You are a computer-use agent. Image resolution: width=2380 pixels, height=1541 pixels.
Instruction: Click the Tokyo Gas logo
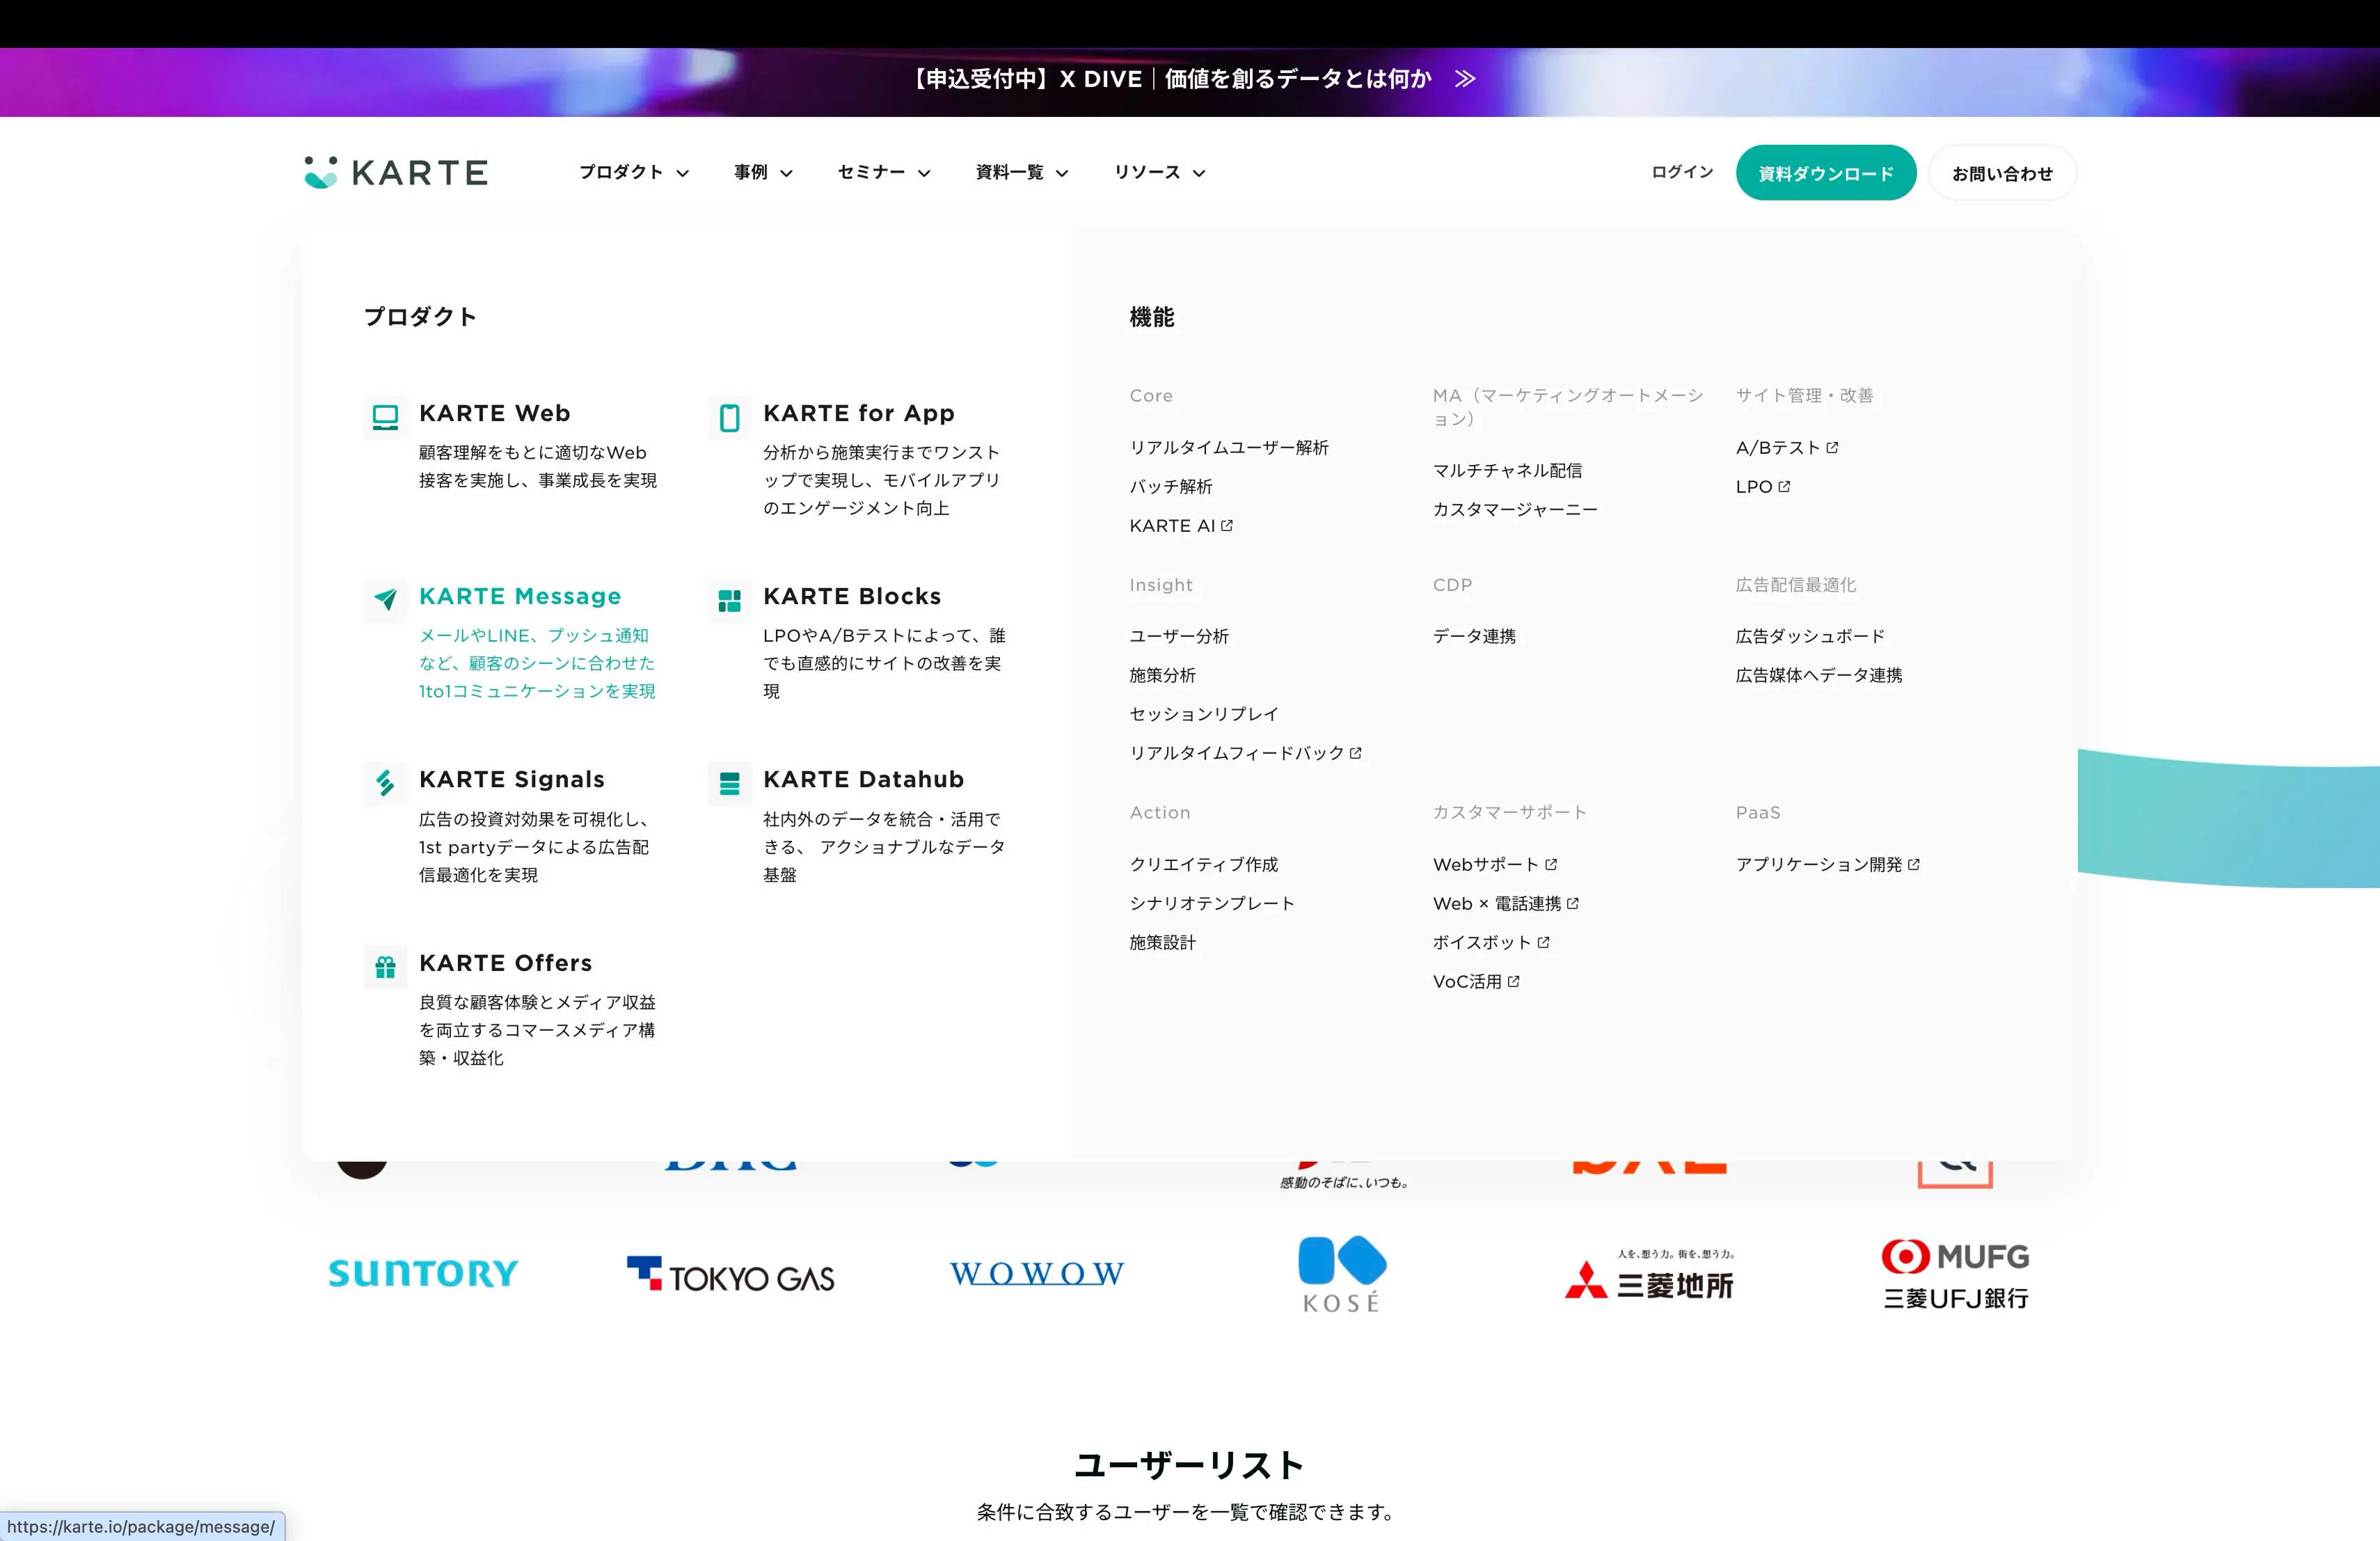point(731,1274)
